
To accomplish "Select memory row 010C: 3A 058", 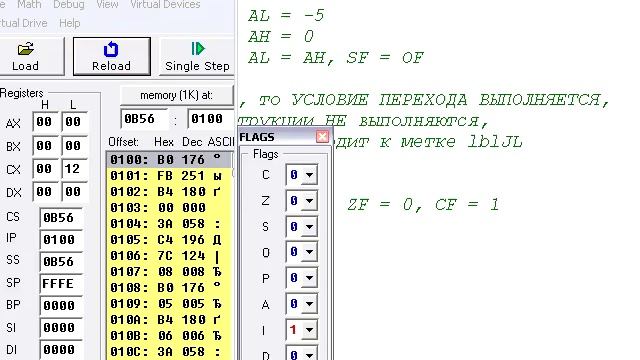I will tap(169, 351).
